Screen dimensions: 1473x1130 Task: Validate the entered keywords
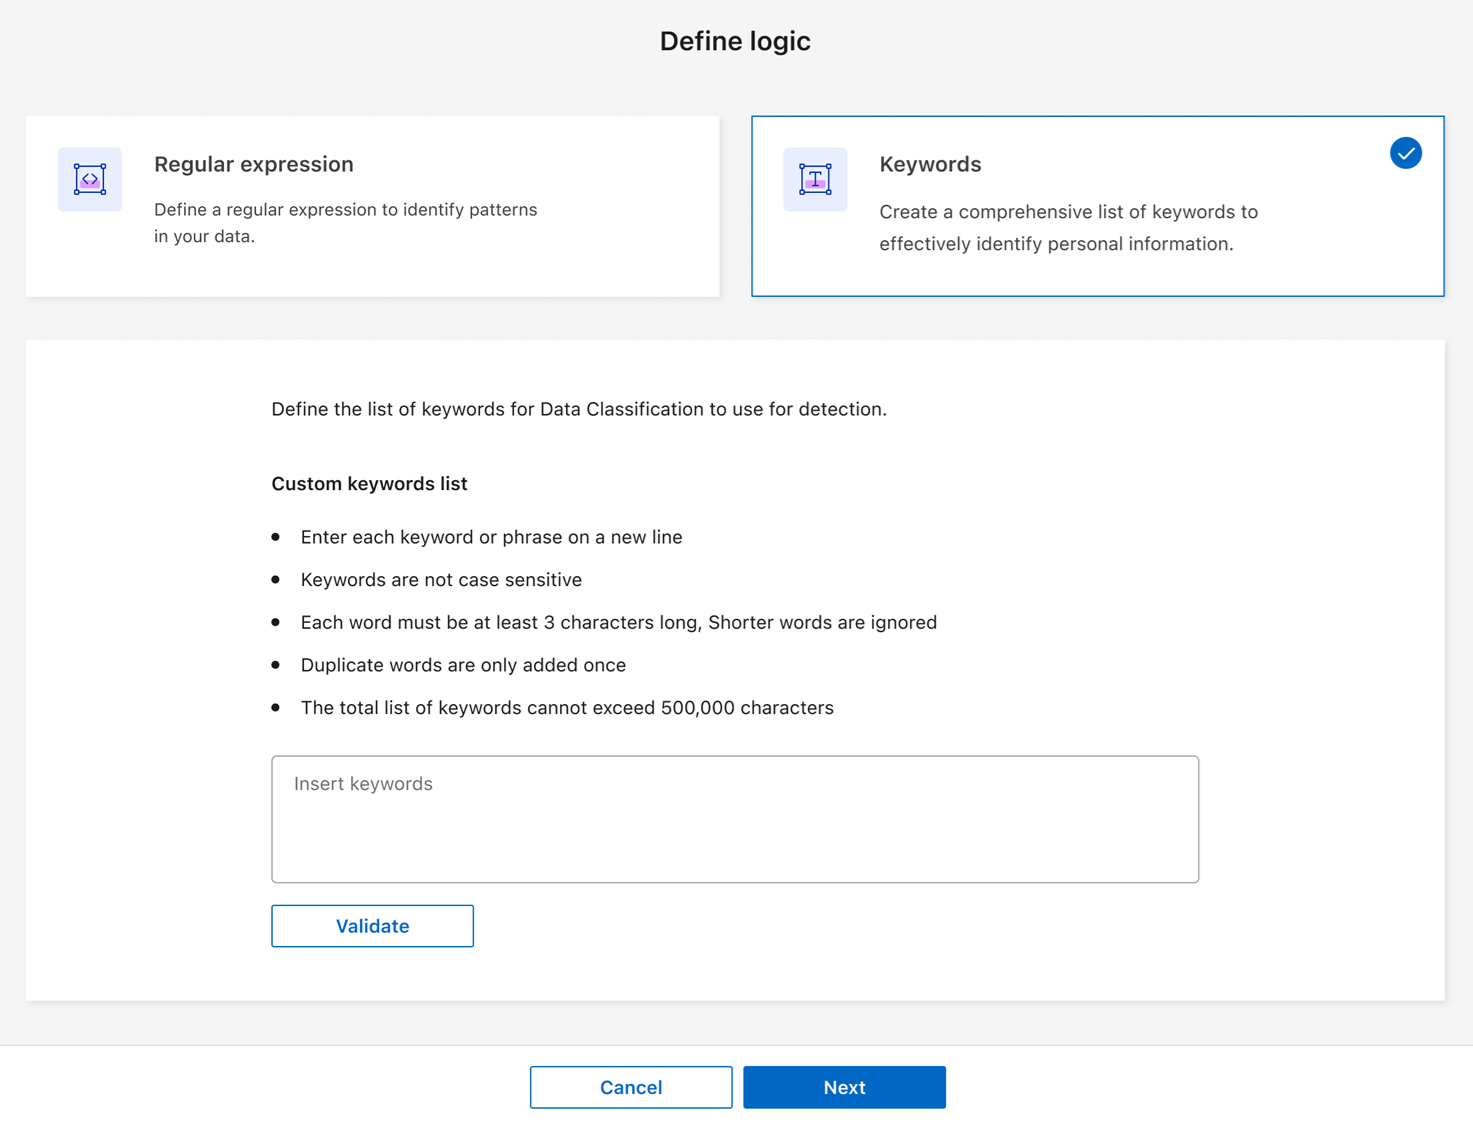(x=371, y=925)
